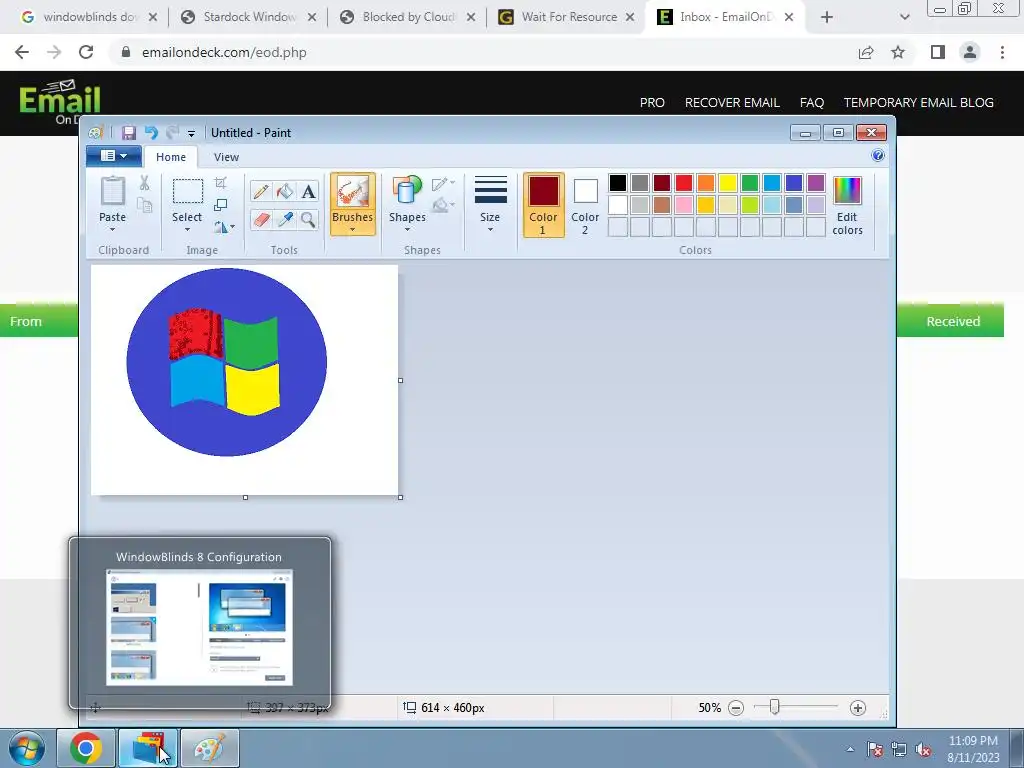Open the Customize Quick Access Toolbar arrow
Viewport: 1024px width, 768px height.
(191, 133)
